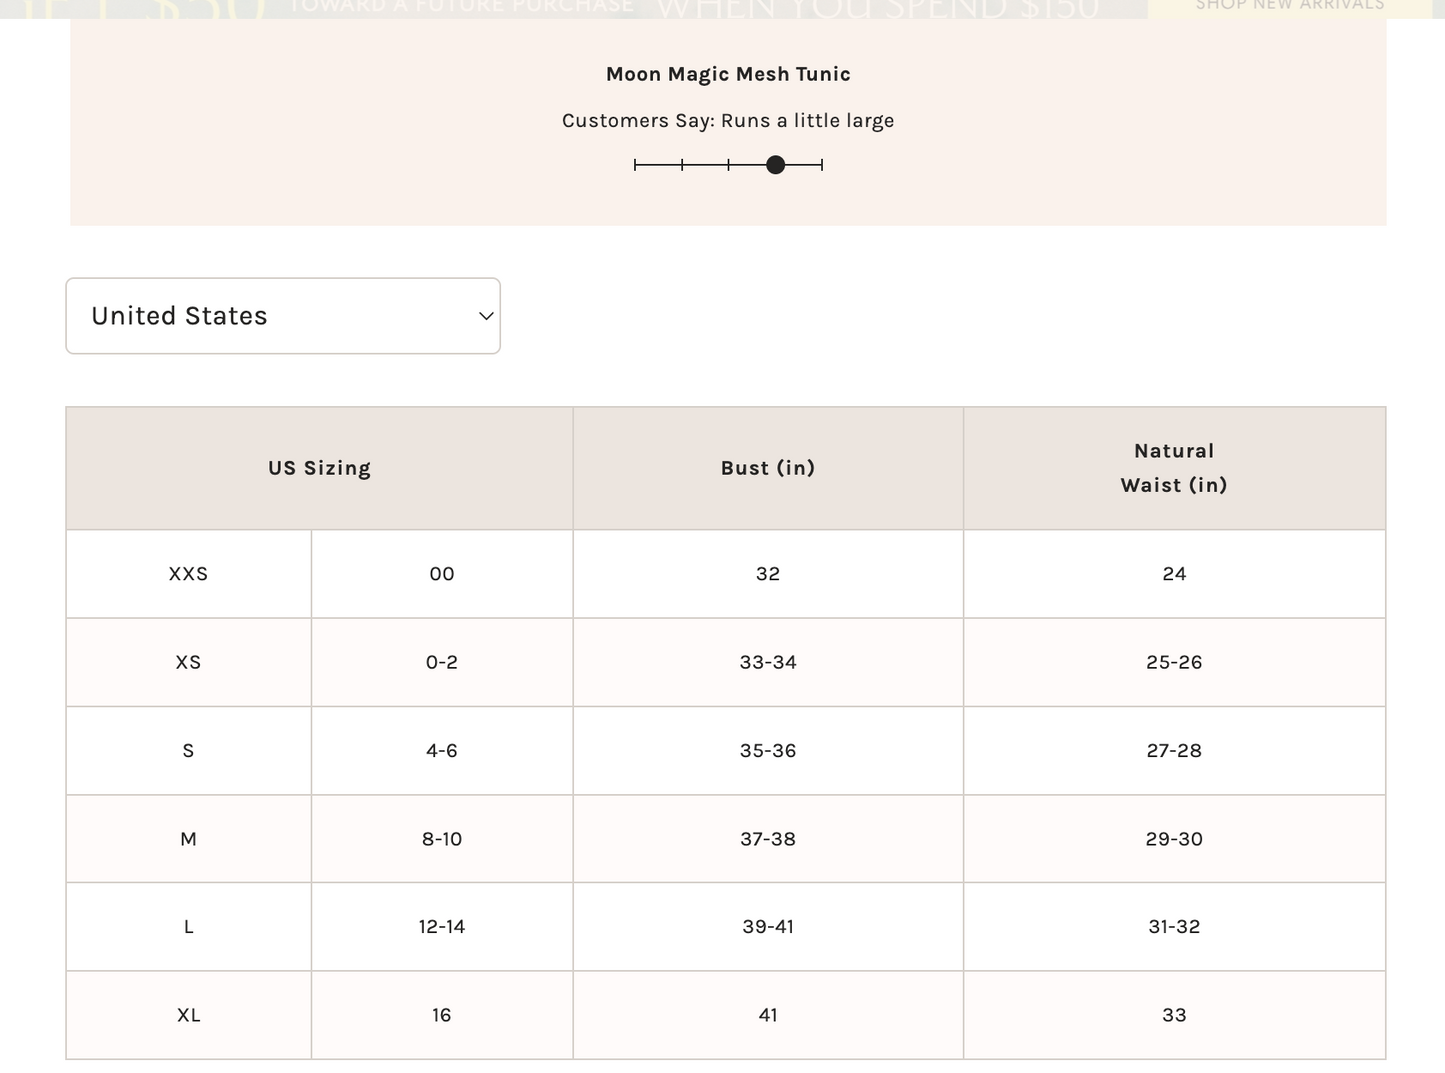Click the L size label cell
1445x1073 pixels.
(x=188, y=927)
